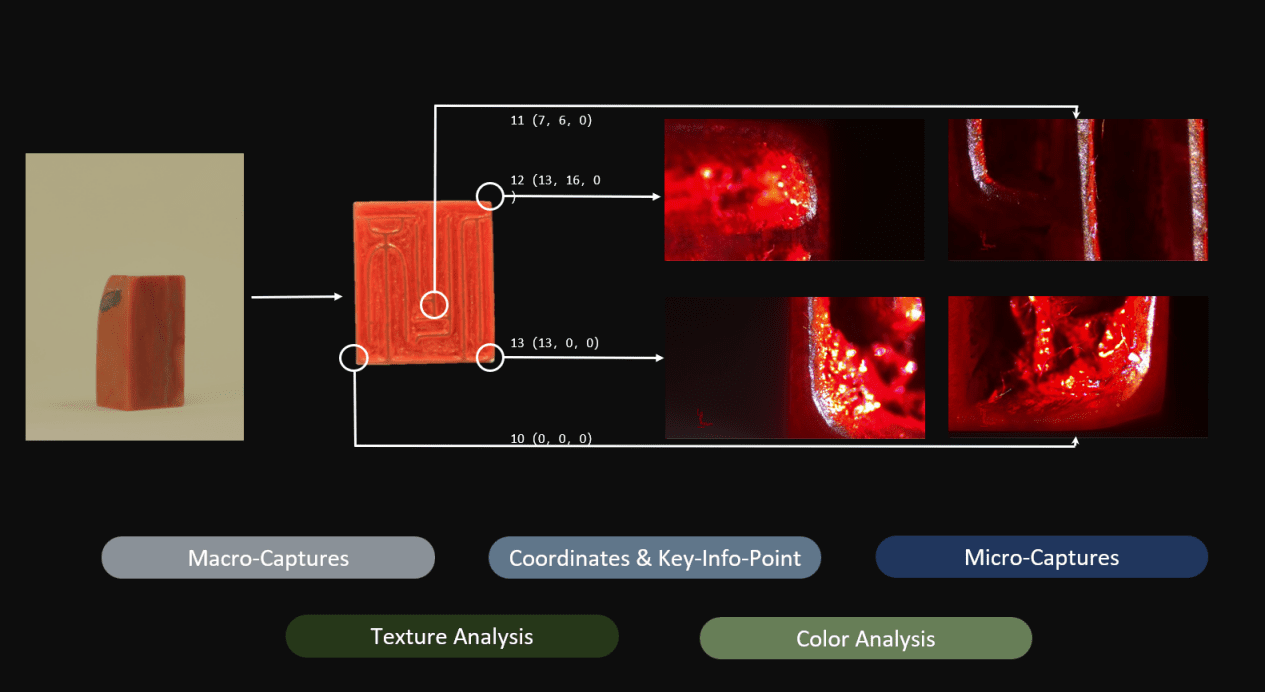Select the coordinate label "10 (0, 0, 0)"

coord(550,438)
